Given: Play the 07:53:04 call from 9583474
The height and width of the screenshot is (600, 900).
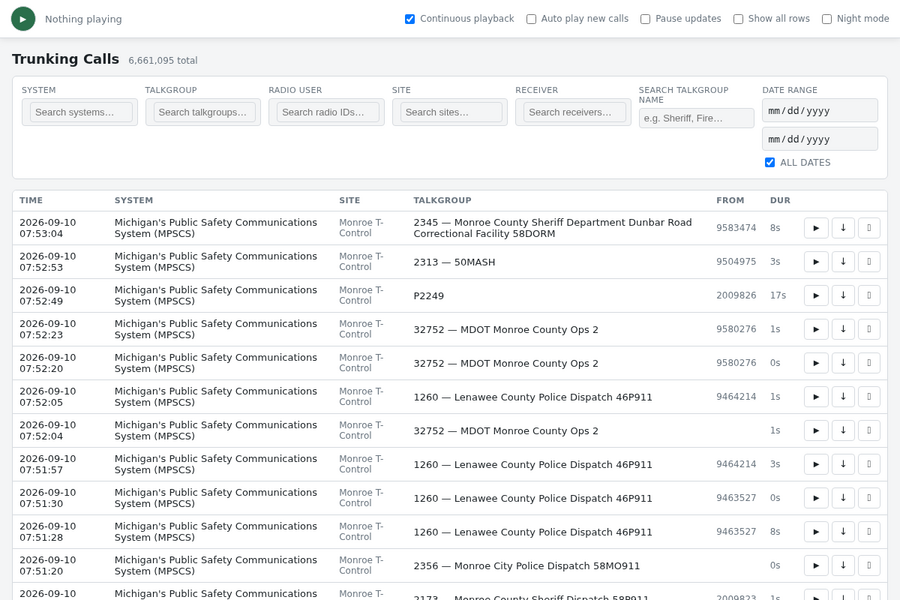Looking at the screenshot, I should click(816, 228).
